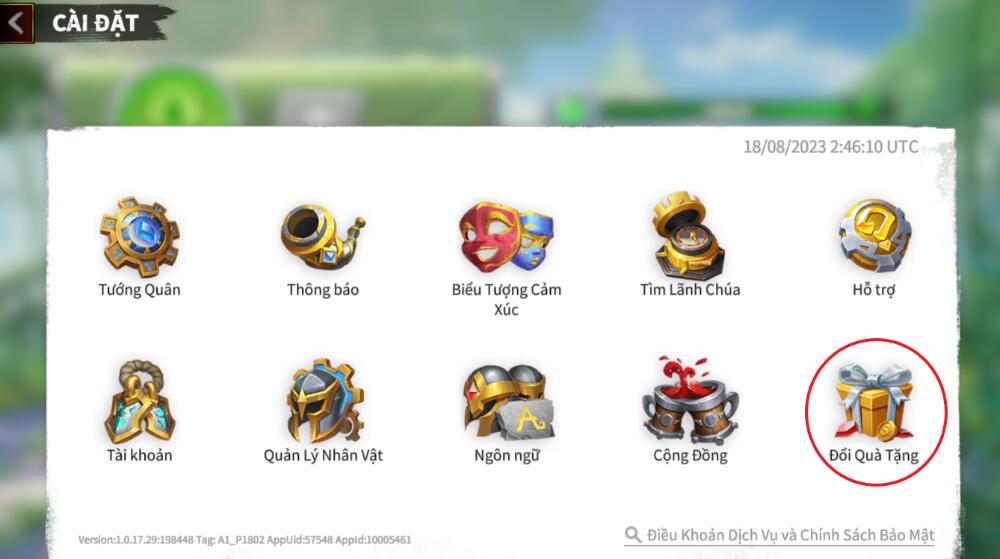
Task: Click the Đổi Quà Tặng text label
Action: point(874,456)
